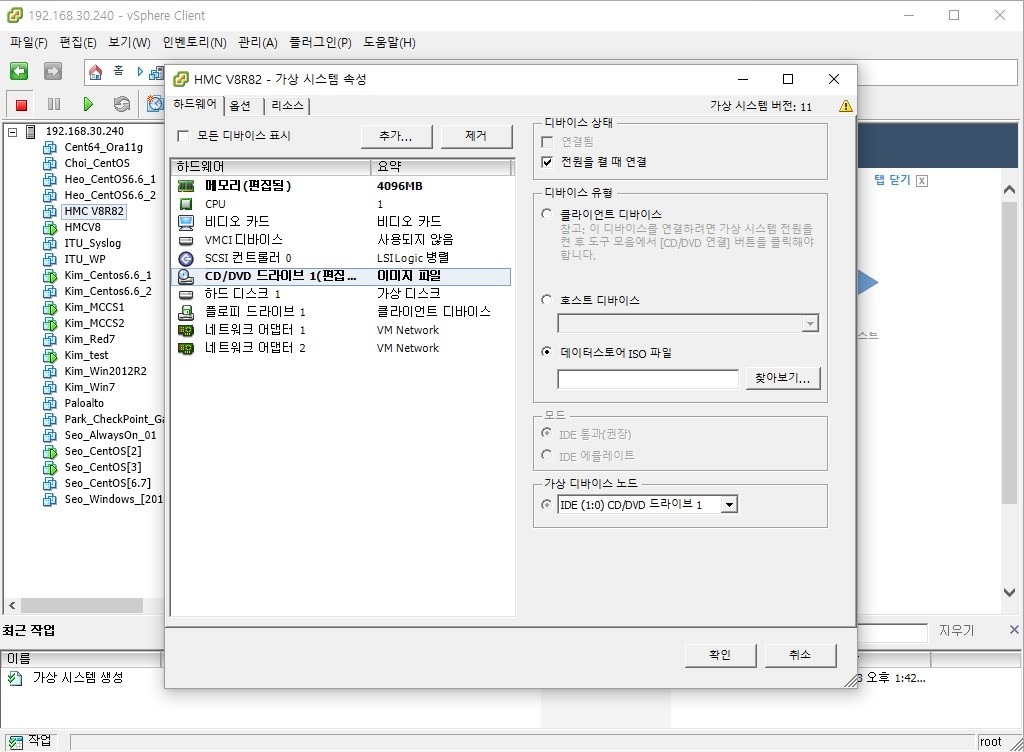The height and width of the screenshot is (752, 1024).
Task: Enable the show all devices checkbox
Action: [183, 136]
